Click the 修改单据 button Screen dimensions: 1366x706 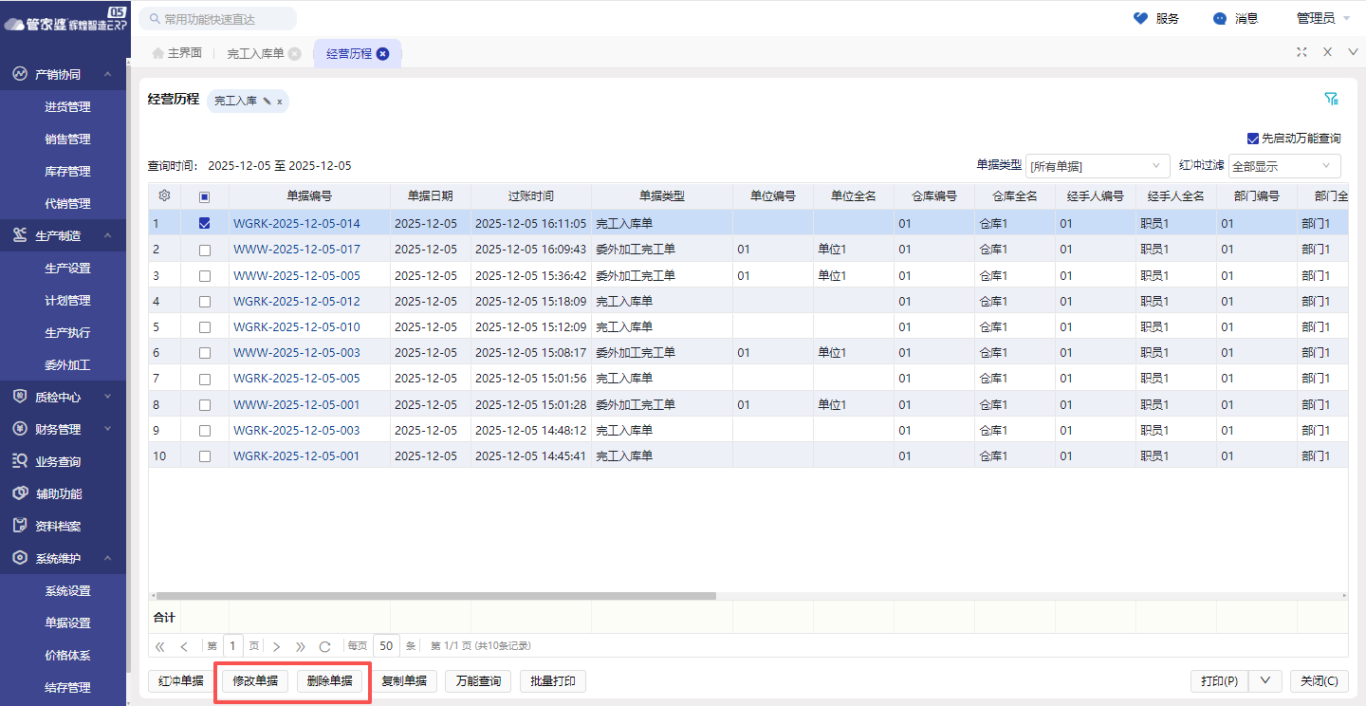[255, 681]
